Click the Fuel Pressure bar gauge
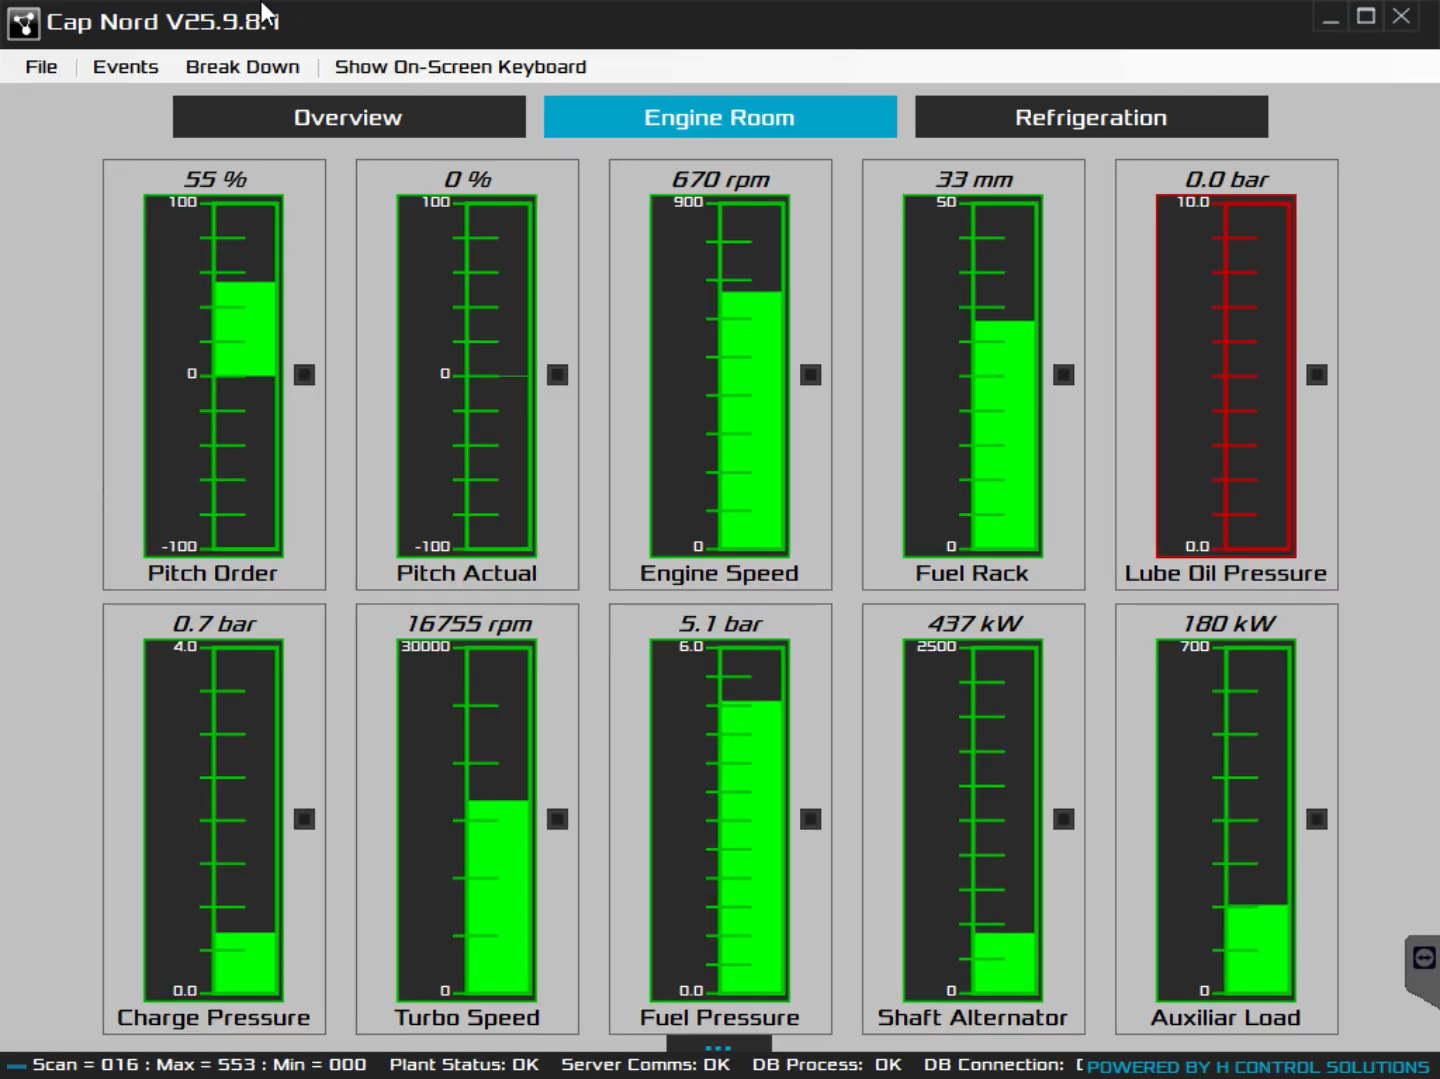The height and width of the screenshot is (1079, 1440). [719, 820]
